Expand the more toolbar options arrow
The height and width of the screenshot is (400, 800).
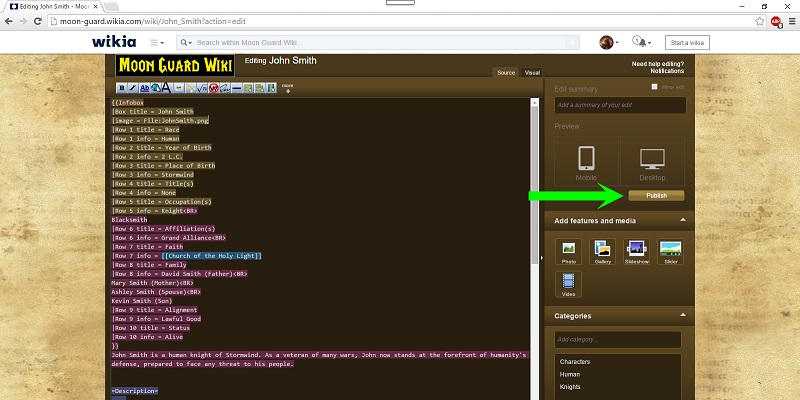click(x=288, y=88)
